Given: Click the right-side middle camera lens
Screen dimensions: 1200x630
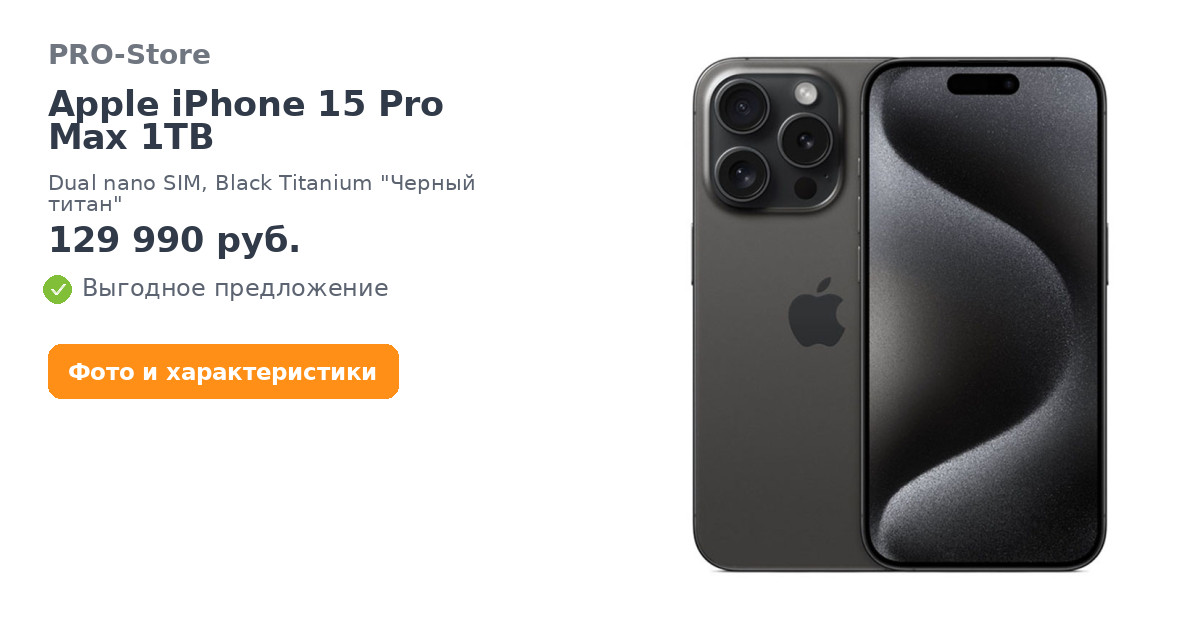Looking at the screenshot, I should [x=805, y=140].
